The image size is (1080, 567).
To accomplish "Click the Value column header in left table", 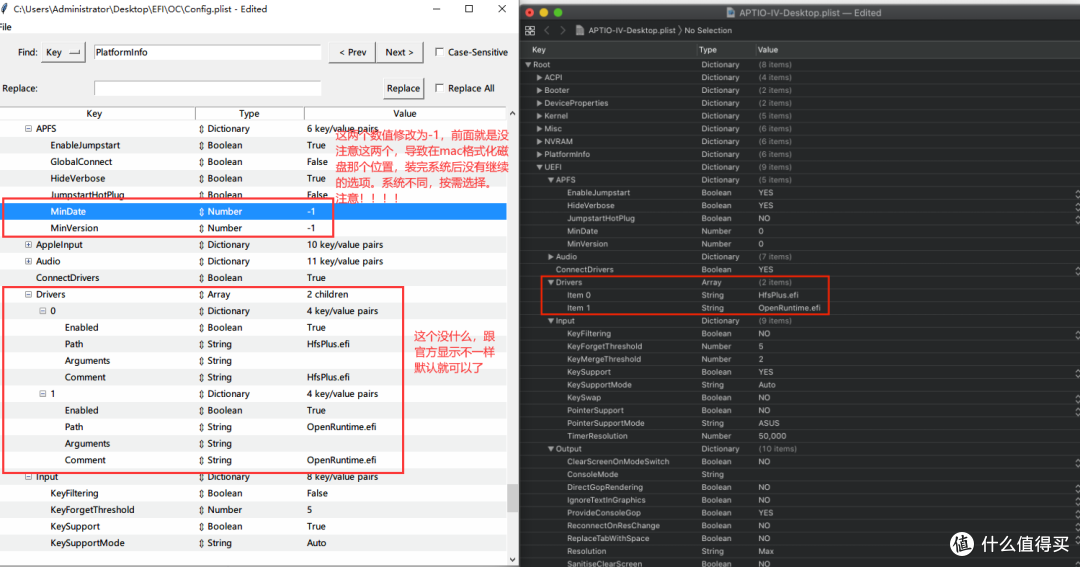I will click(x=404, y=114).
